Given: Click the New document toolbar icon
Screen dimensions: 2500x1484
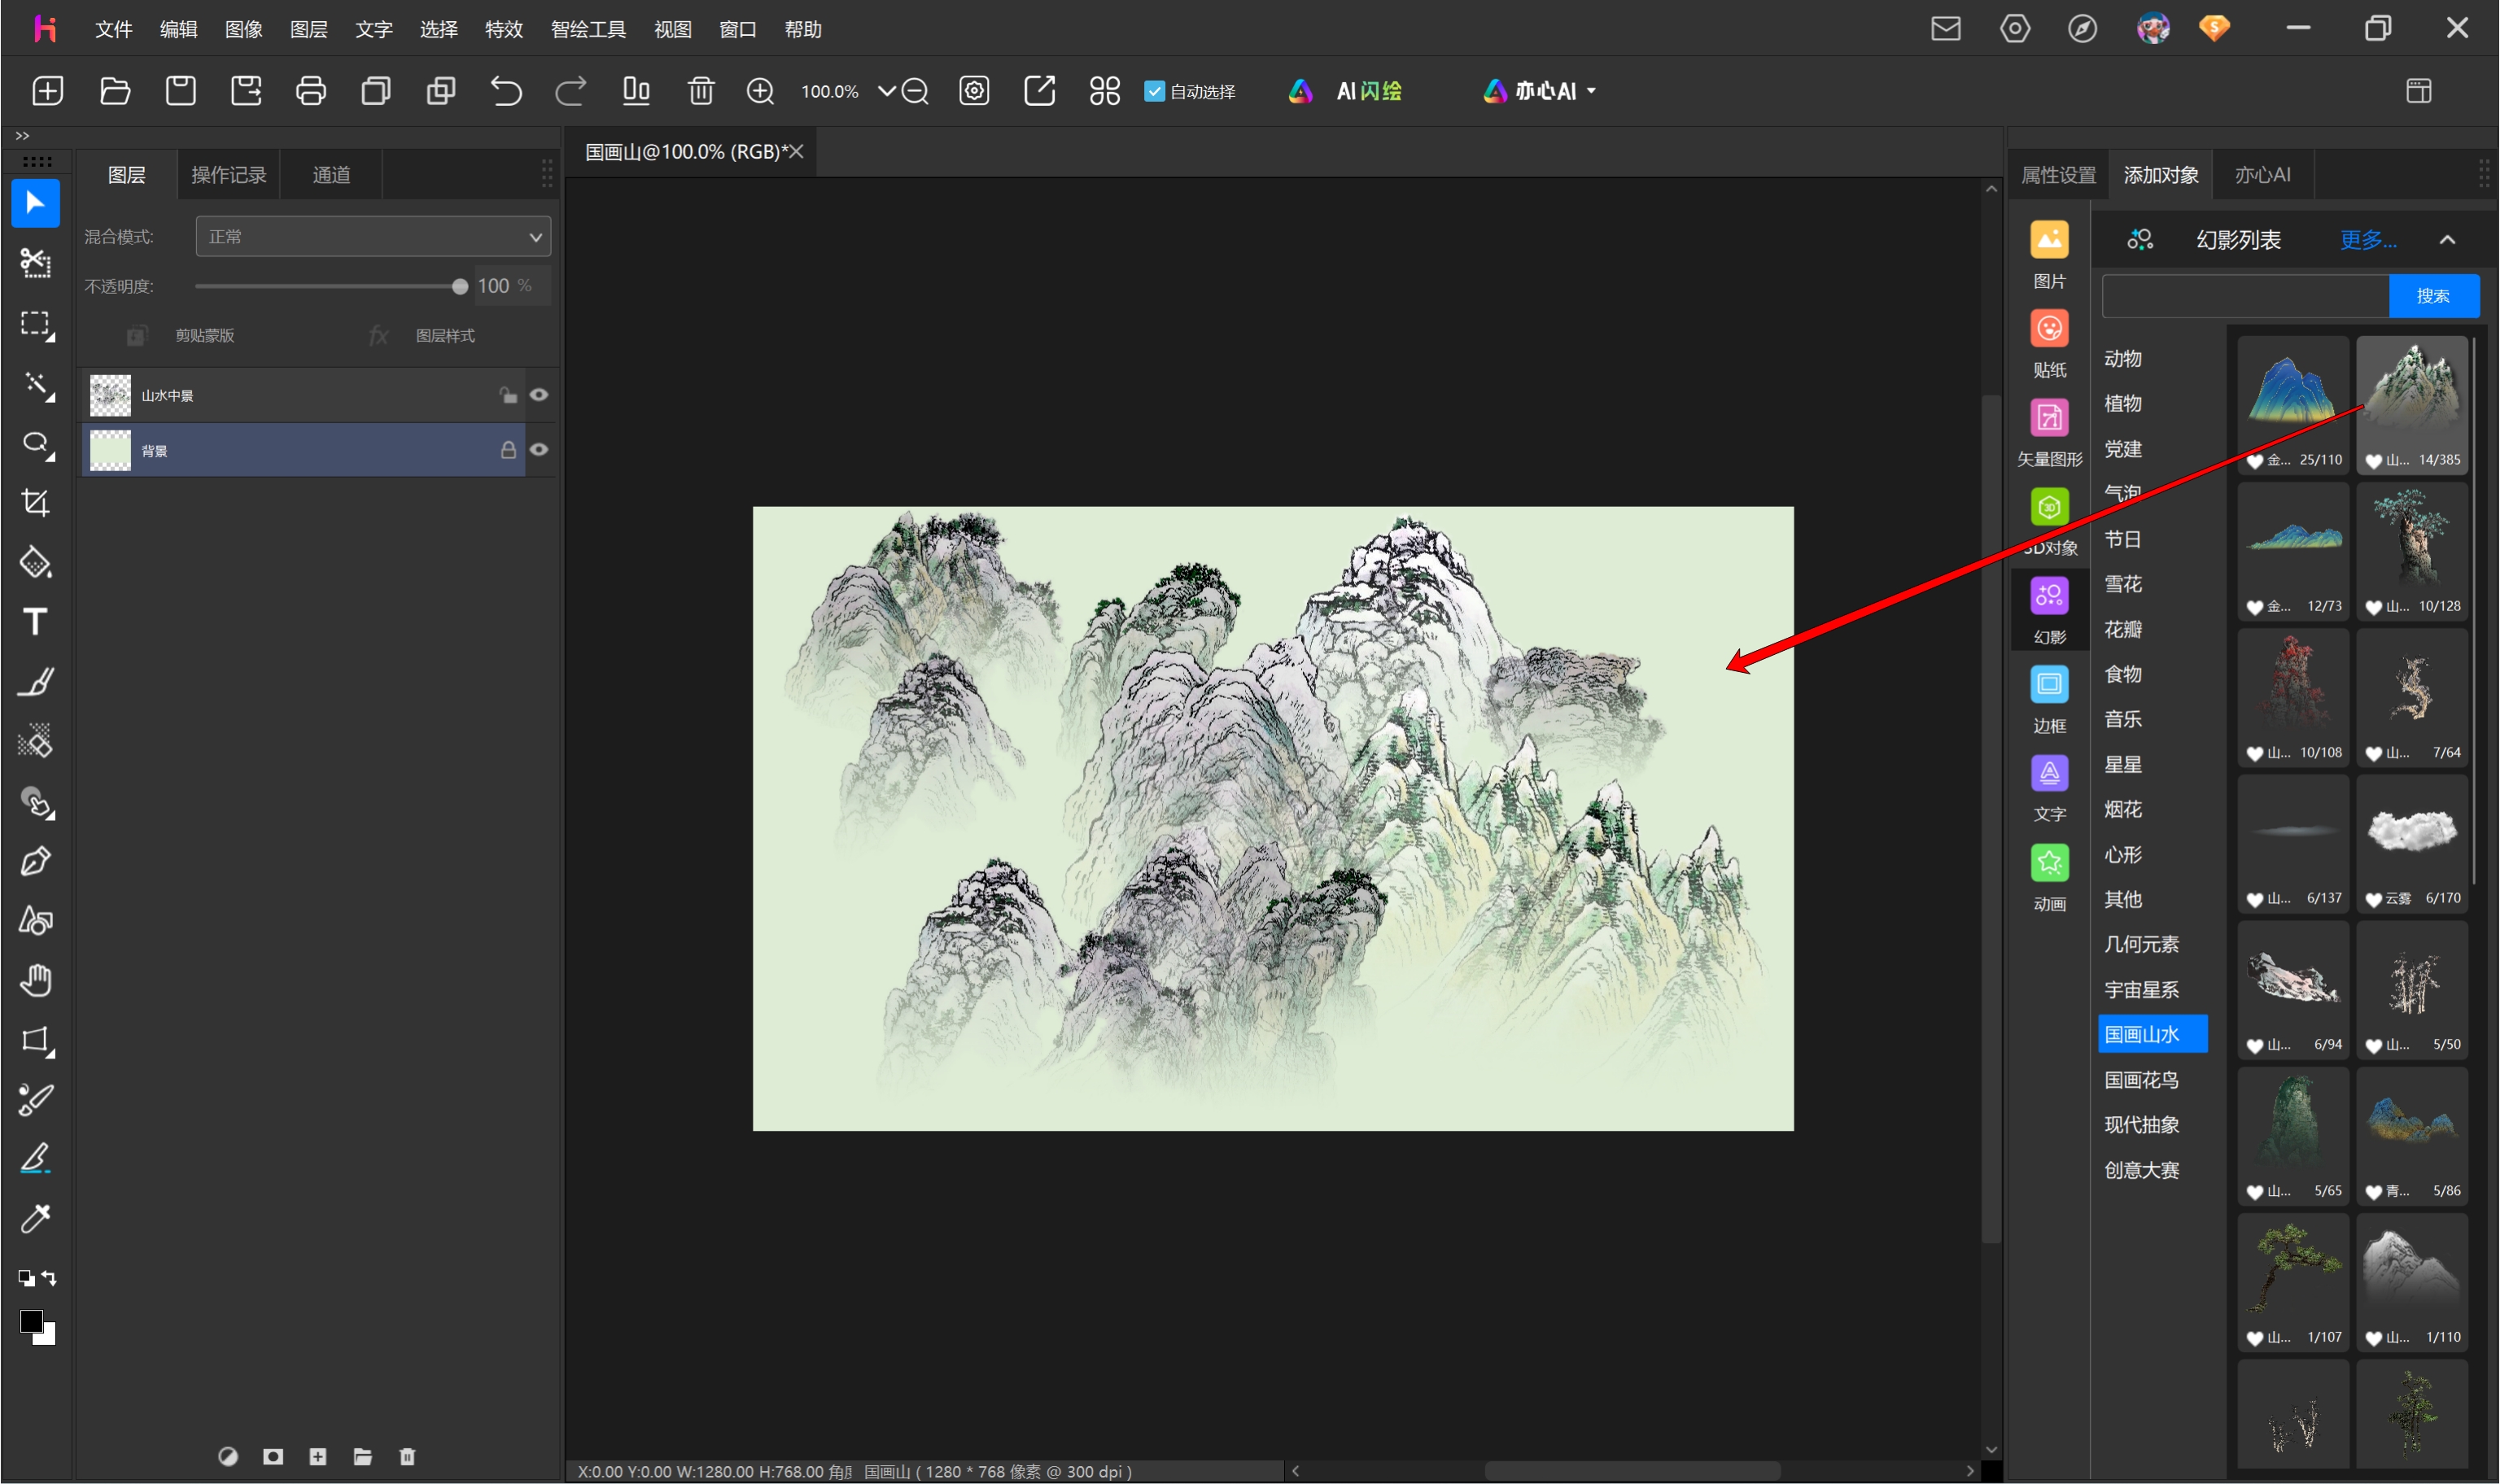Looking at the screenshot, I should click(x=47, y=91).
